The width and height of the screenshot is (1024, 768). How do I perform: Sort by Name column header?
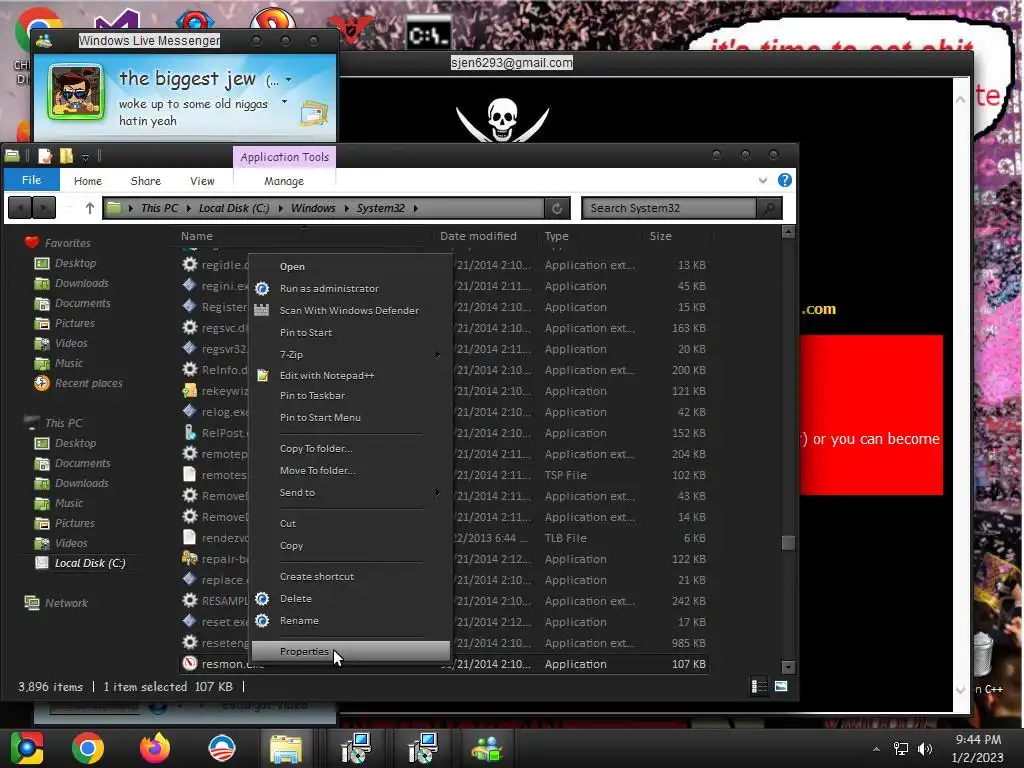[197, 236]
